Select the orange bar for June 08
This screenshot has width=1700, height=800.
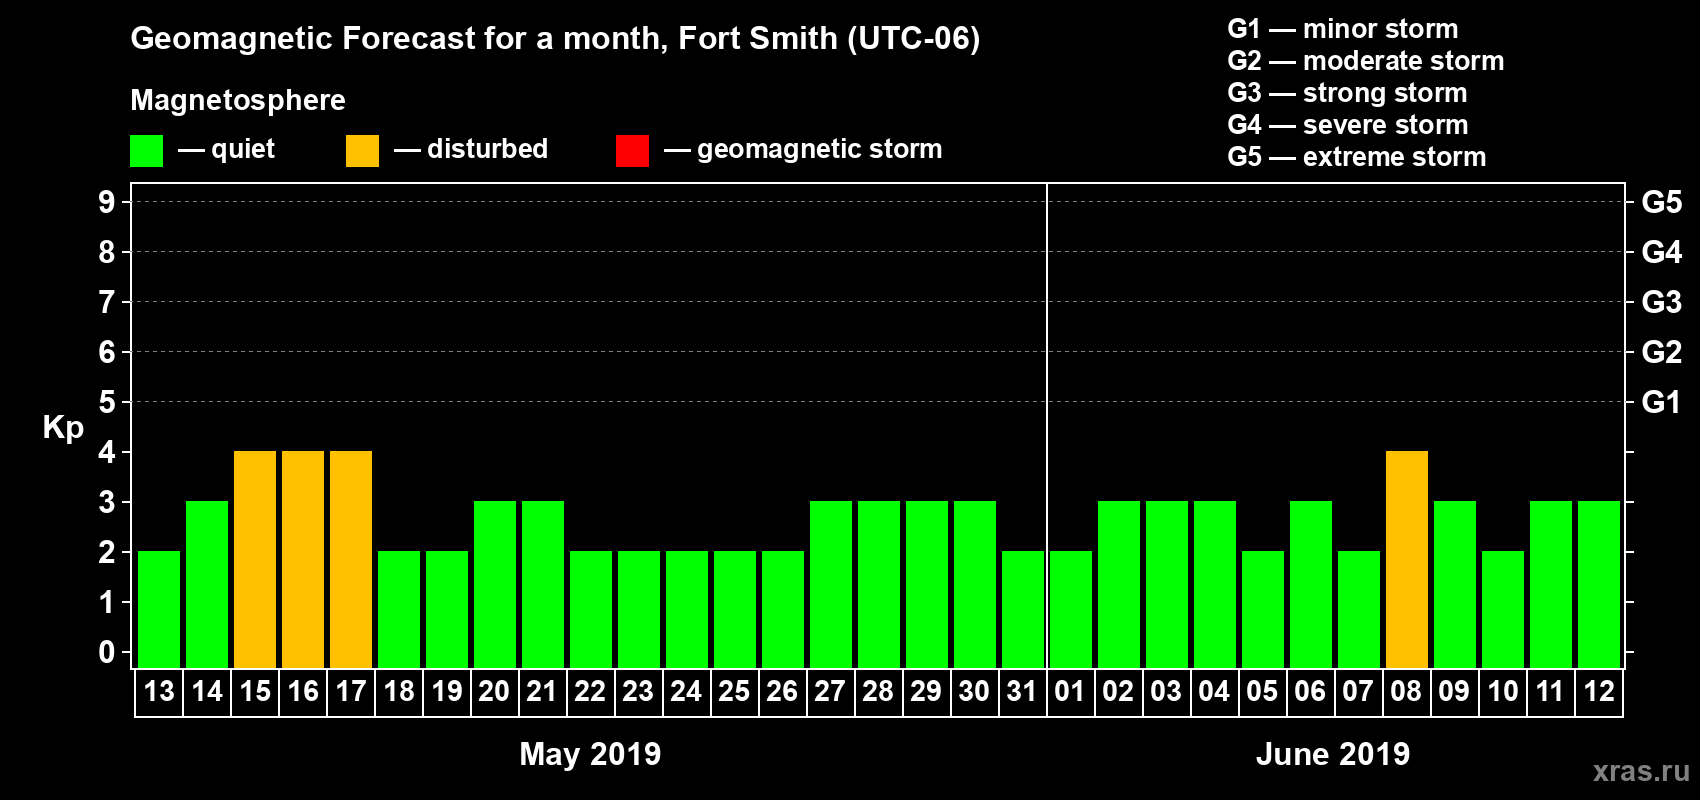[1407, 559]
